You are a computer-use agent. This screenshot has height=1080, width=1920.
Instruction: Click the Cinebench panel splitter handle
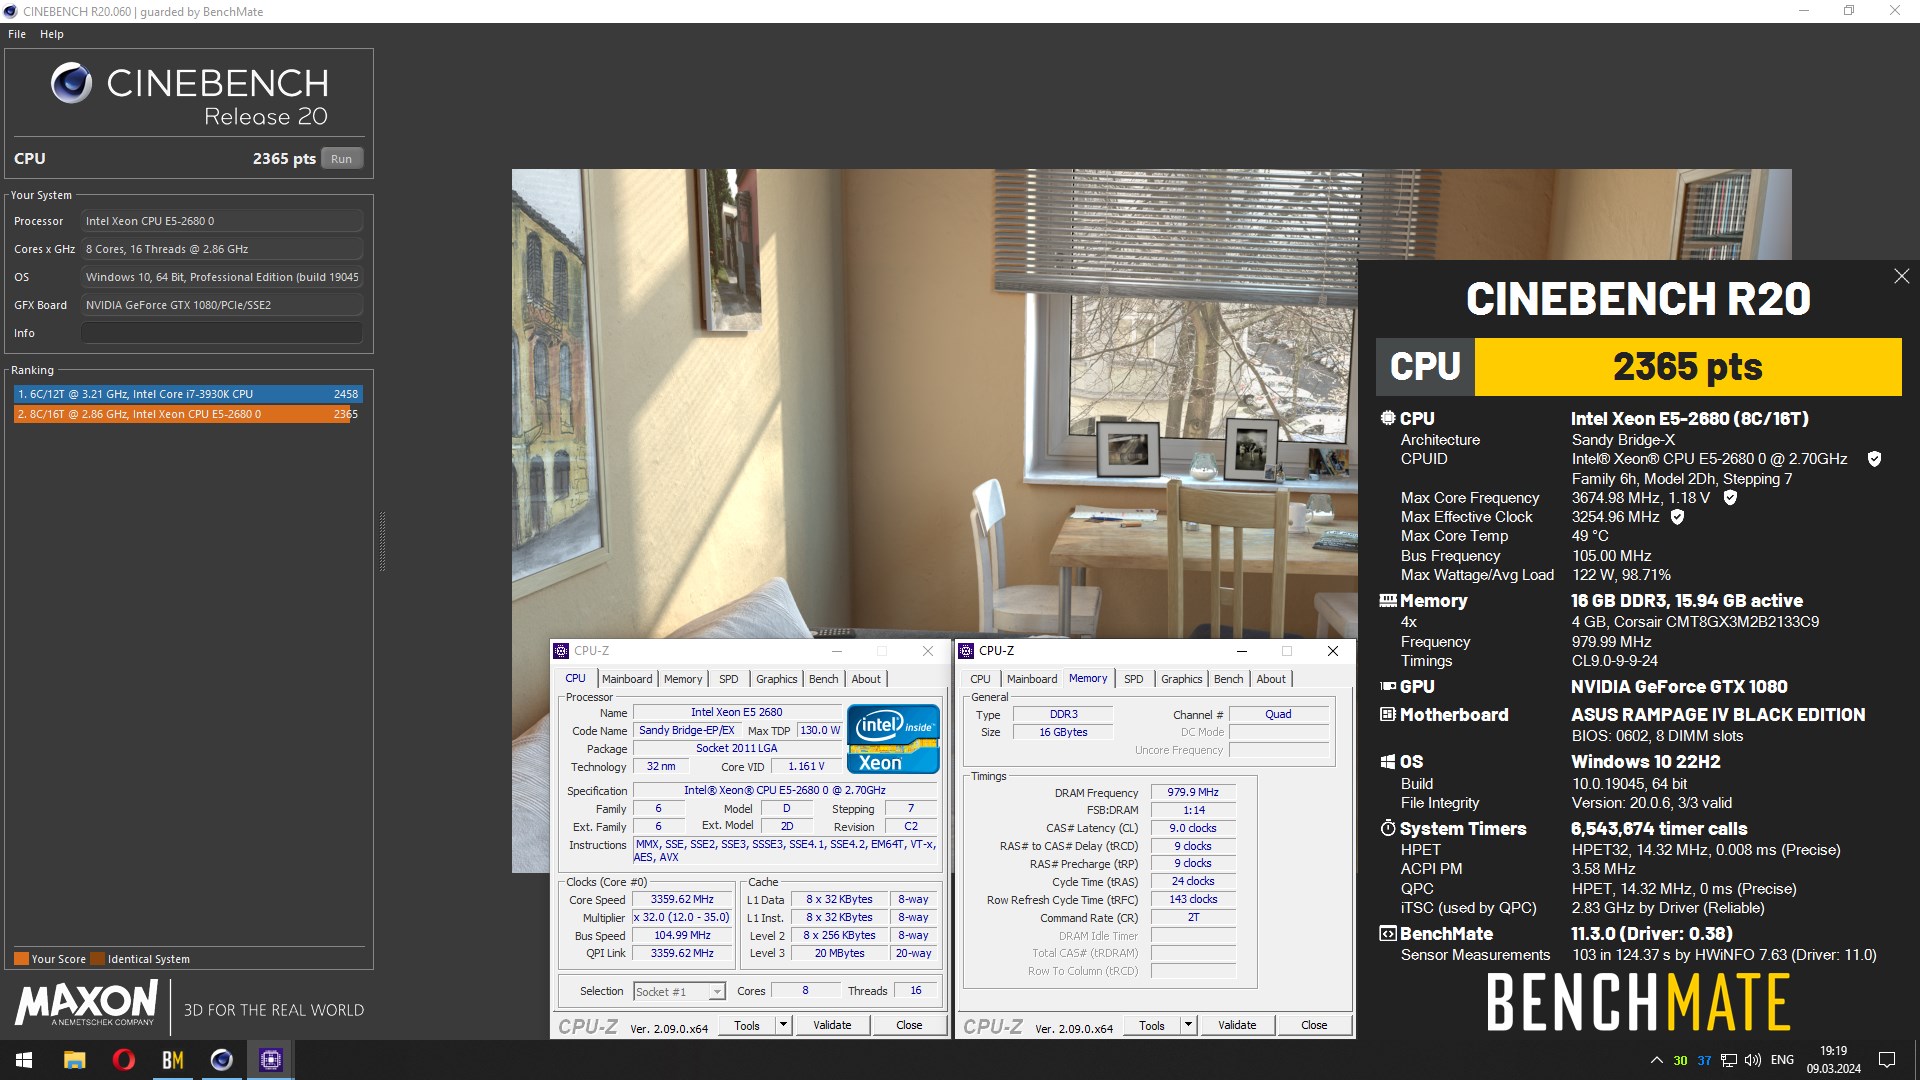click(x=382, y=541)
